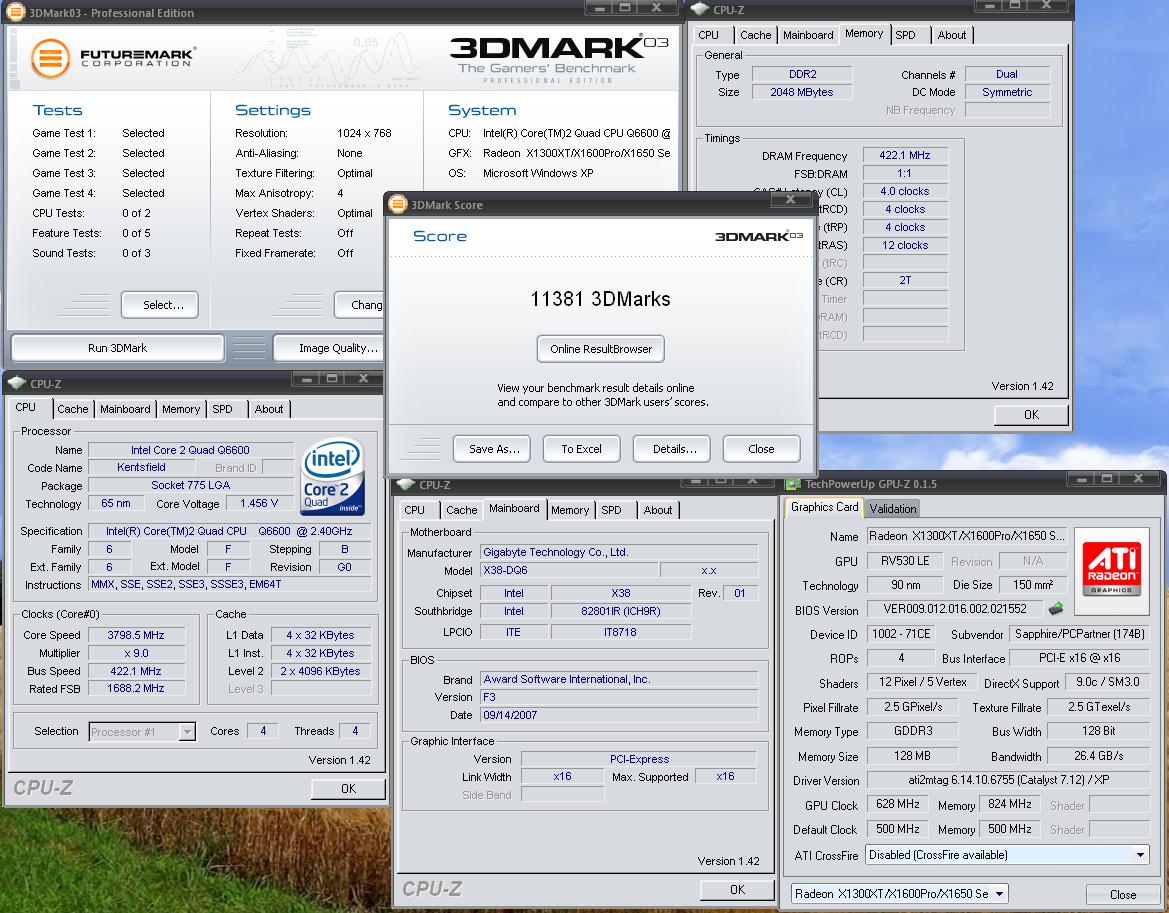Click CPU-Z CPU window title icon

click(x=16, y=384)
